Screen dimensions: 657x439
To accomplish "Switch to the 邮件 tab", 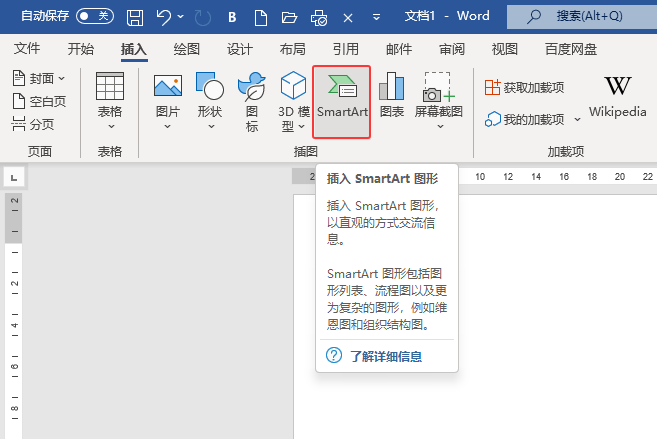I will click(399, 49).
